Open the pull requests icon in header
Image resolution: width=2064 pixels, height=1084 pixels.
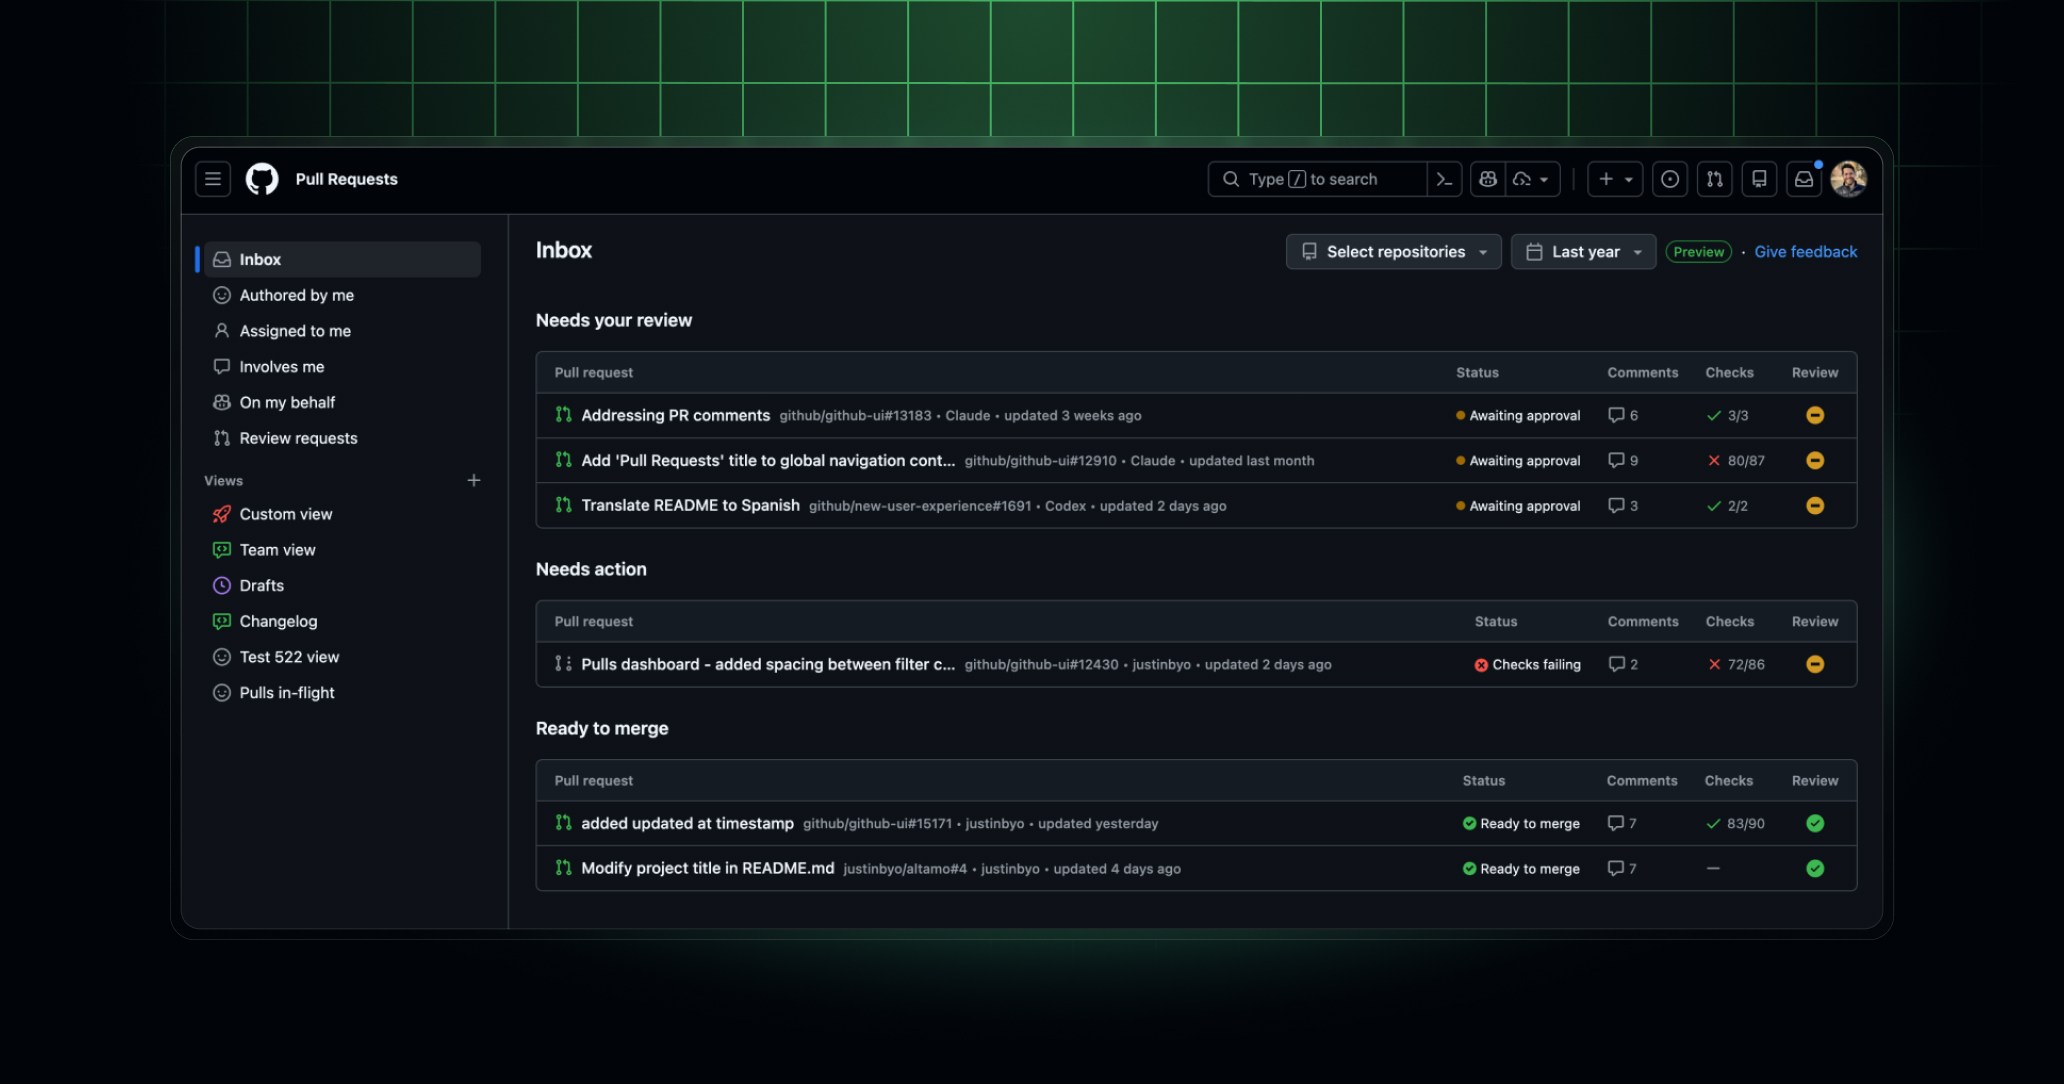1715,179
